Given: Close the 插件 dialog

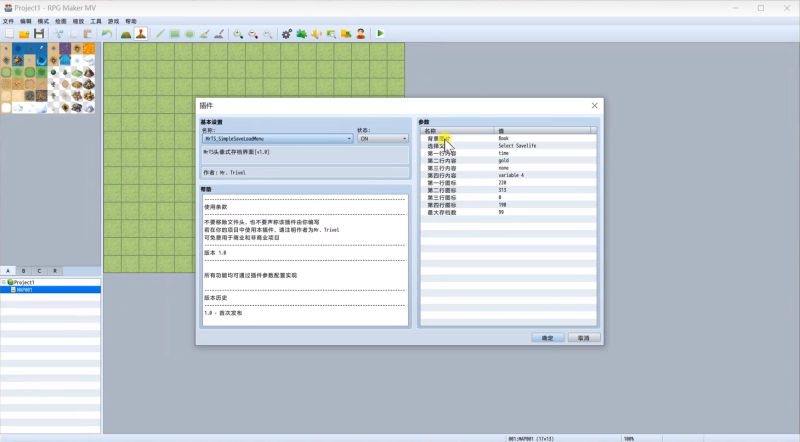Looking at the screenshot, I should pos(594,106).
